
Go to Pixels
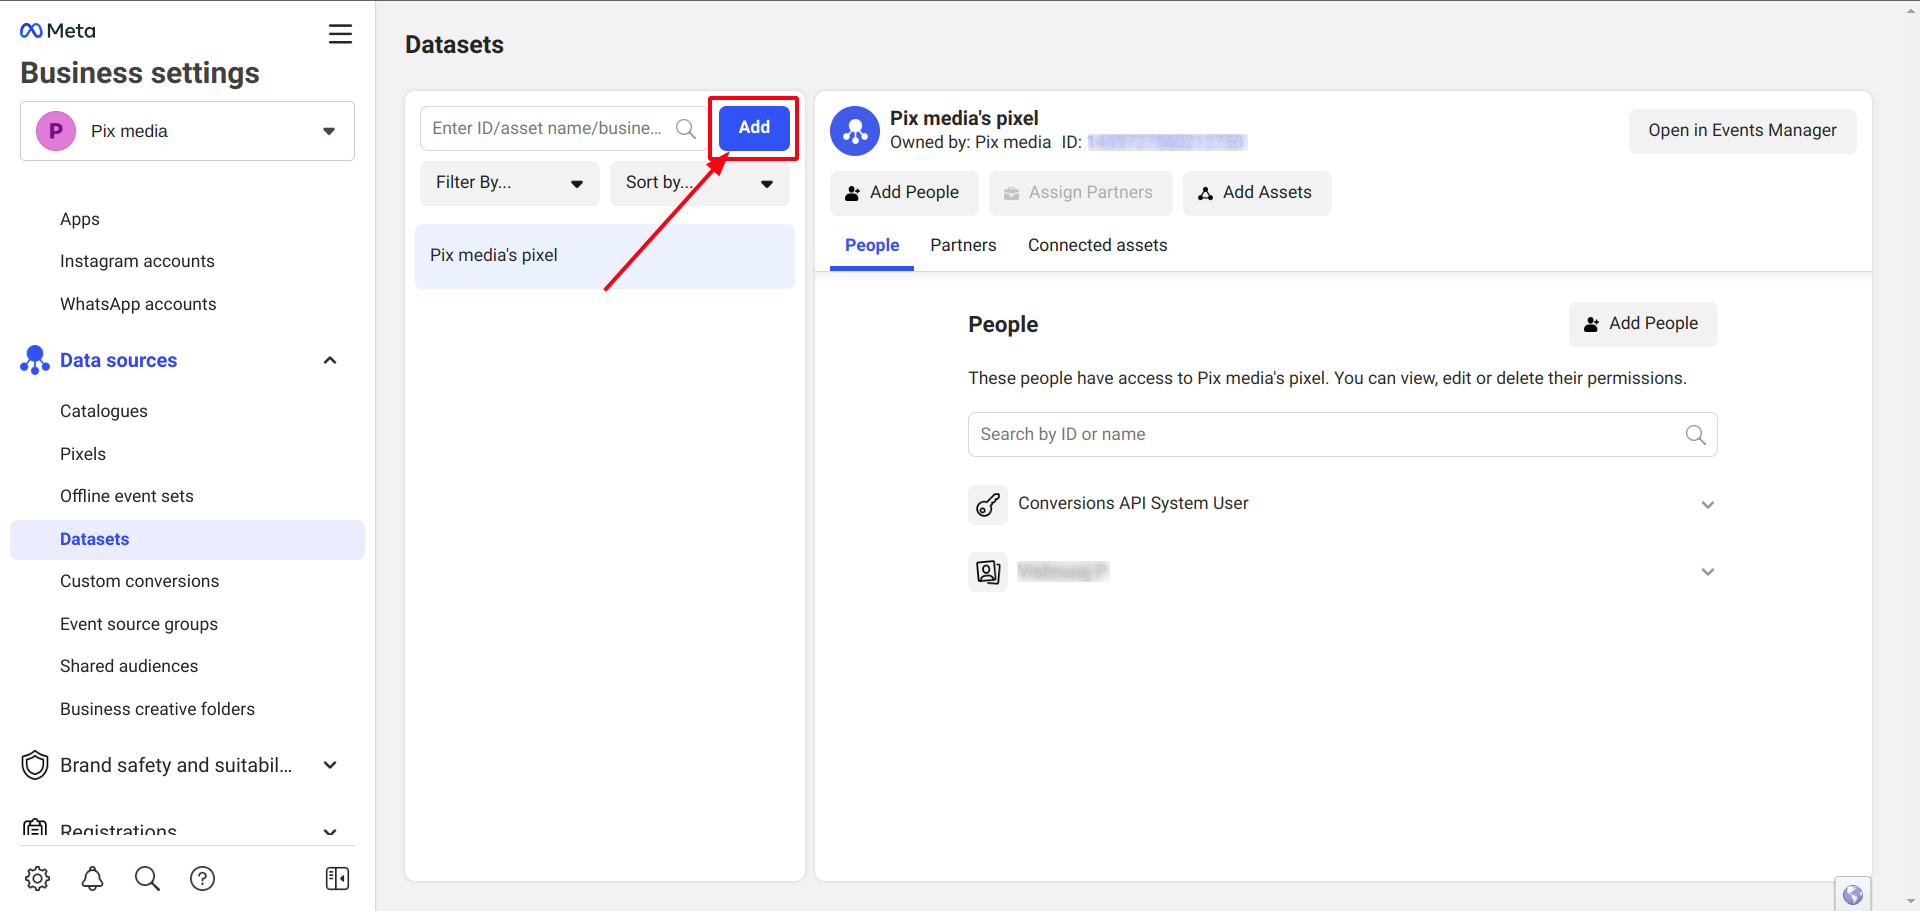point(83,454)
